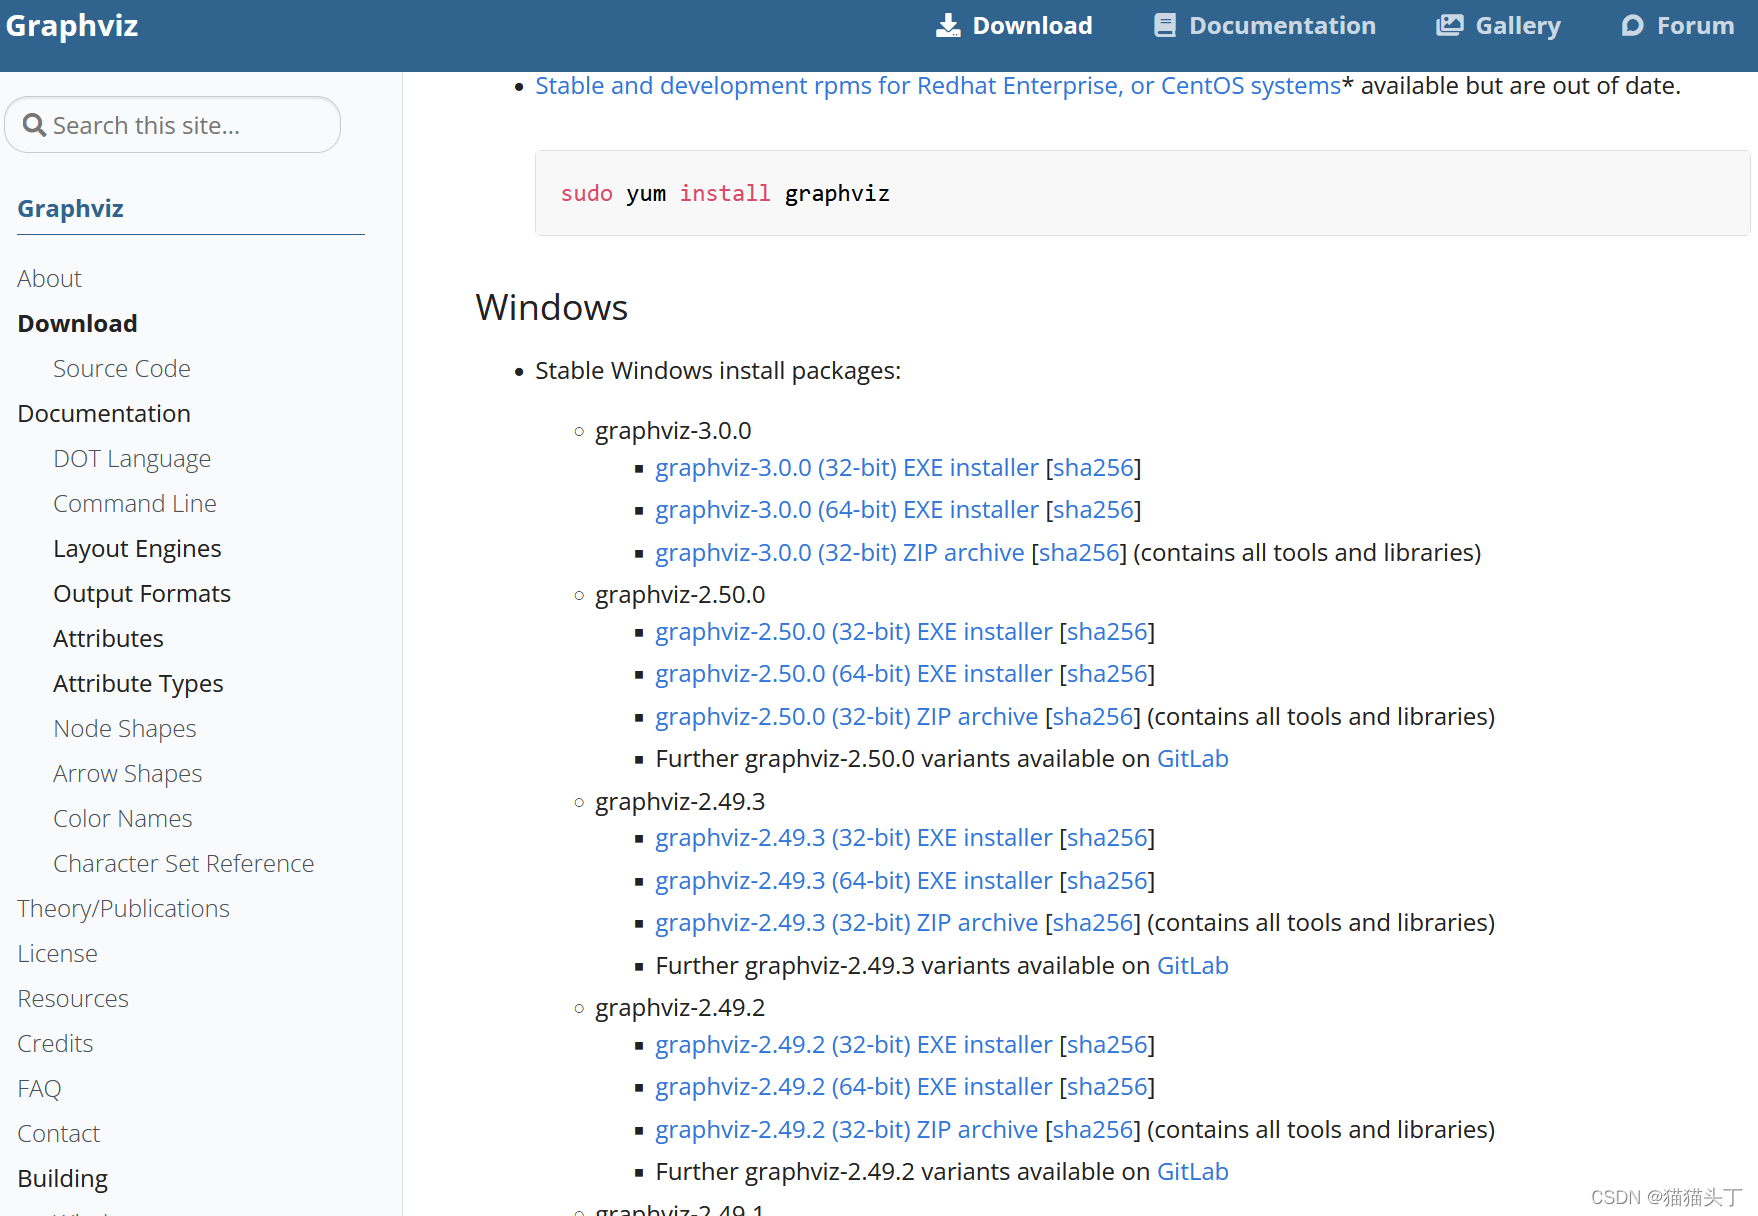Download graphviz-2.50.0 (32-bit) ZIP archive

[847, 716]
